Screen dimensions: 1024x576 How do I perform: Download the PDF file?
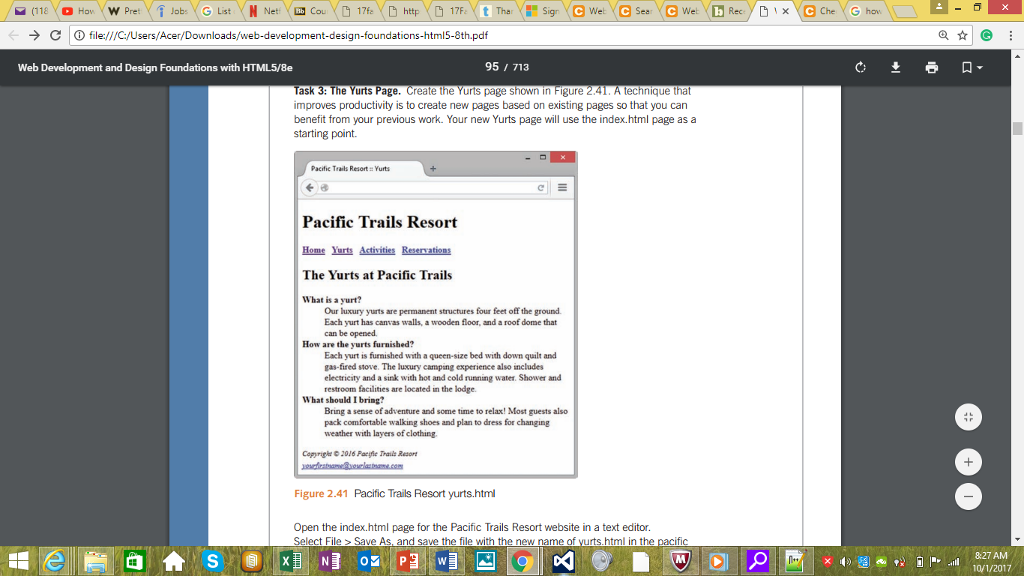[895, 67]
